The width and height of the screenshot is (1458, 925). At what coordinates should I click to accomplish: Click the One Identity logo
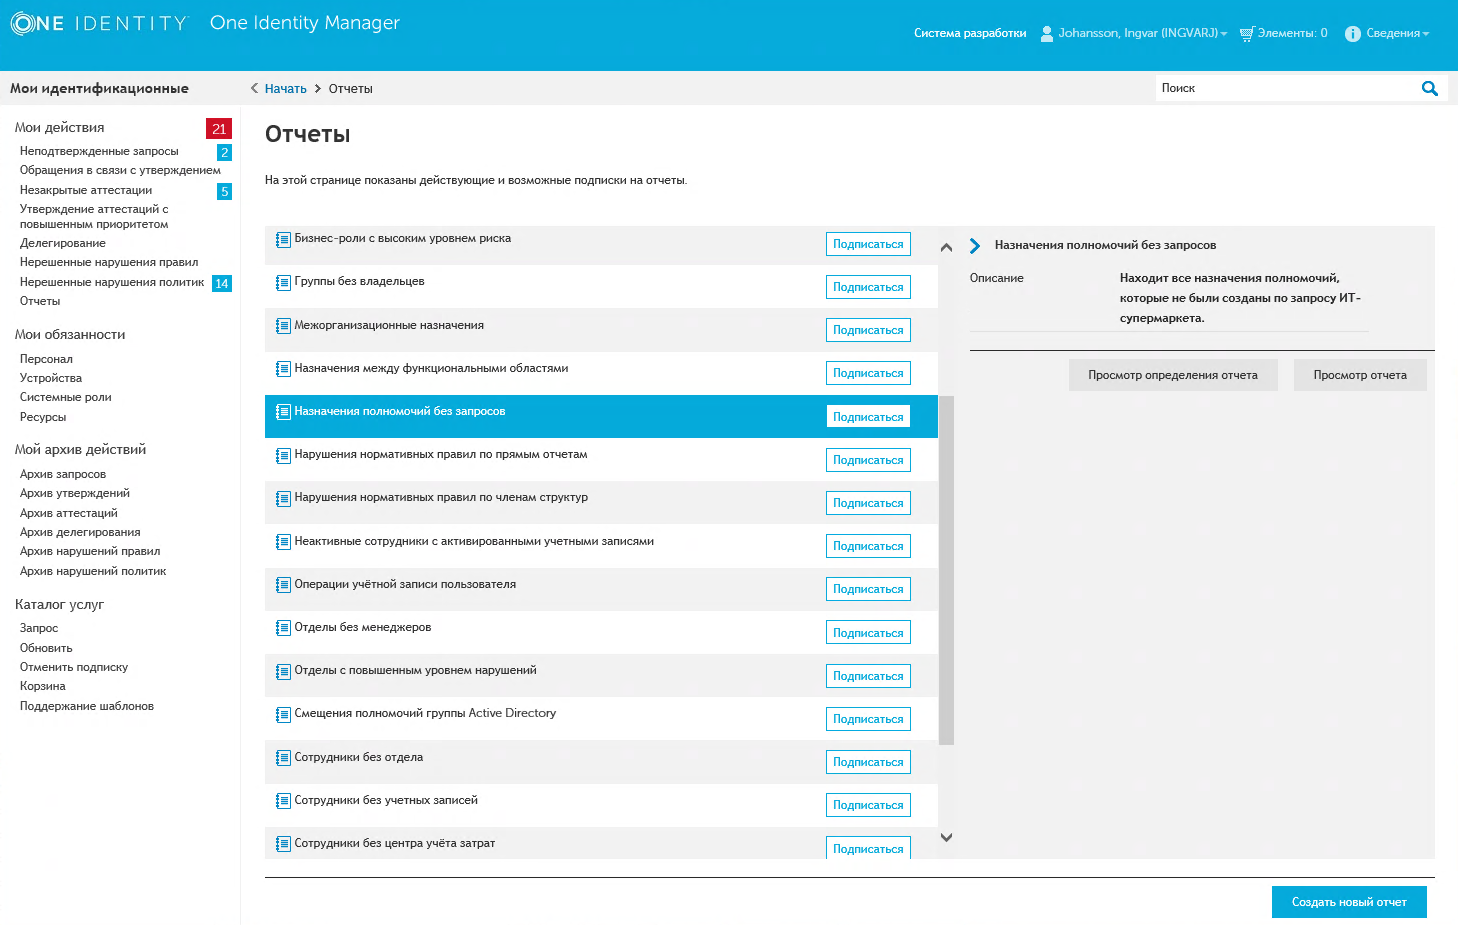pos(99,24)
